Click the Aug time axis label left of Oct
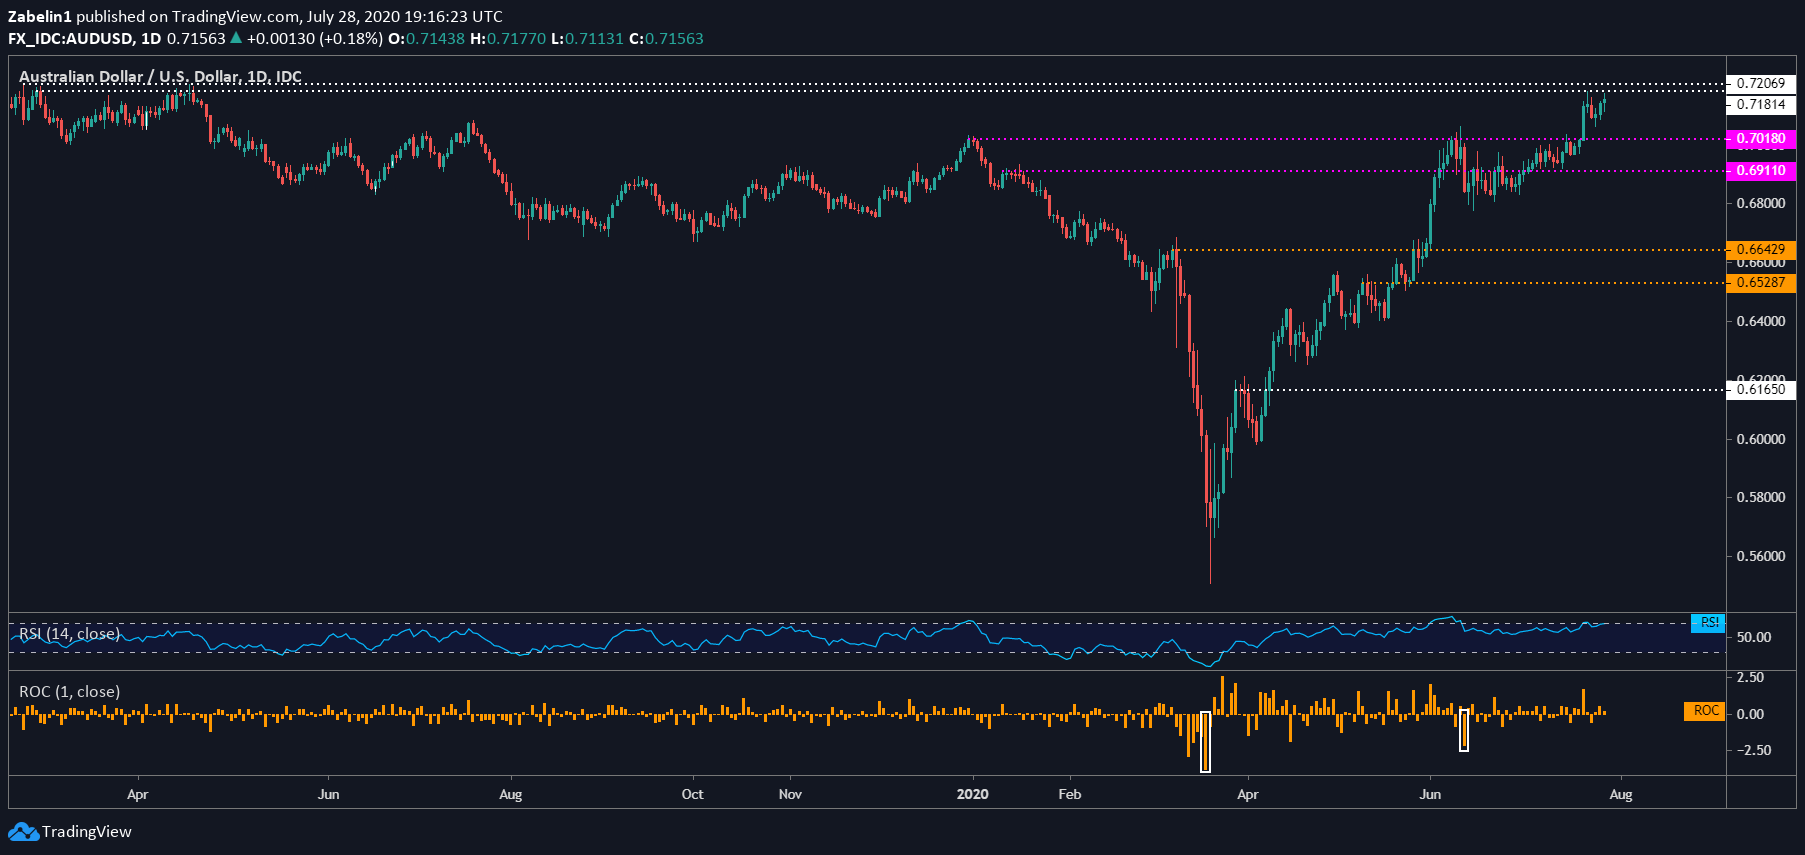1805x855 pixels. 510,794
